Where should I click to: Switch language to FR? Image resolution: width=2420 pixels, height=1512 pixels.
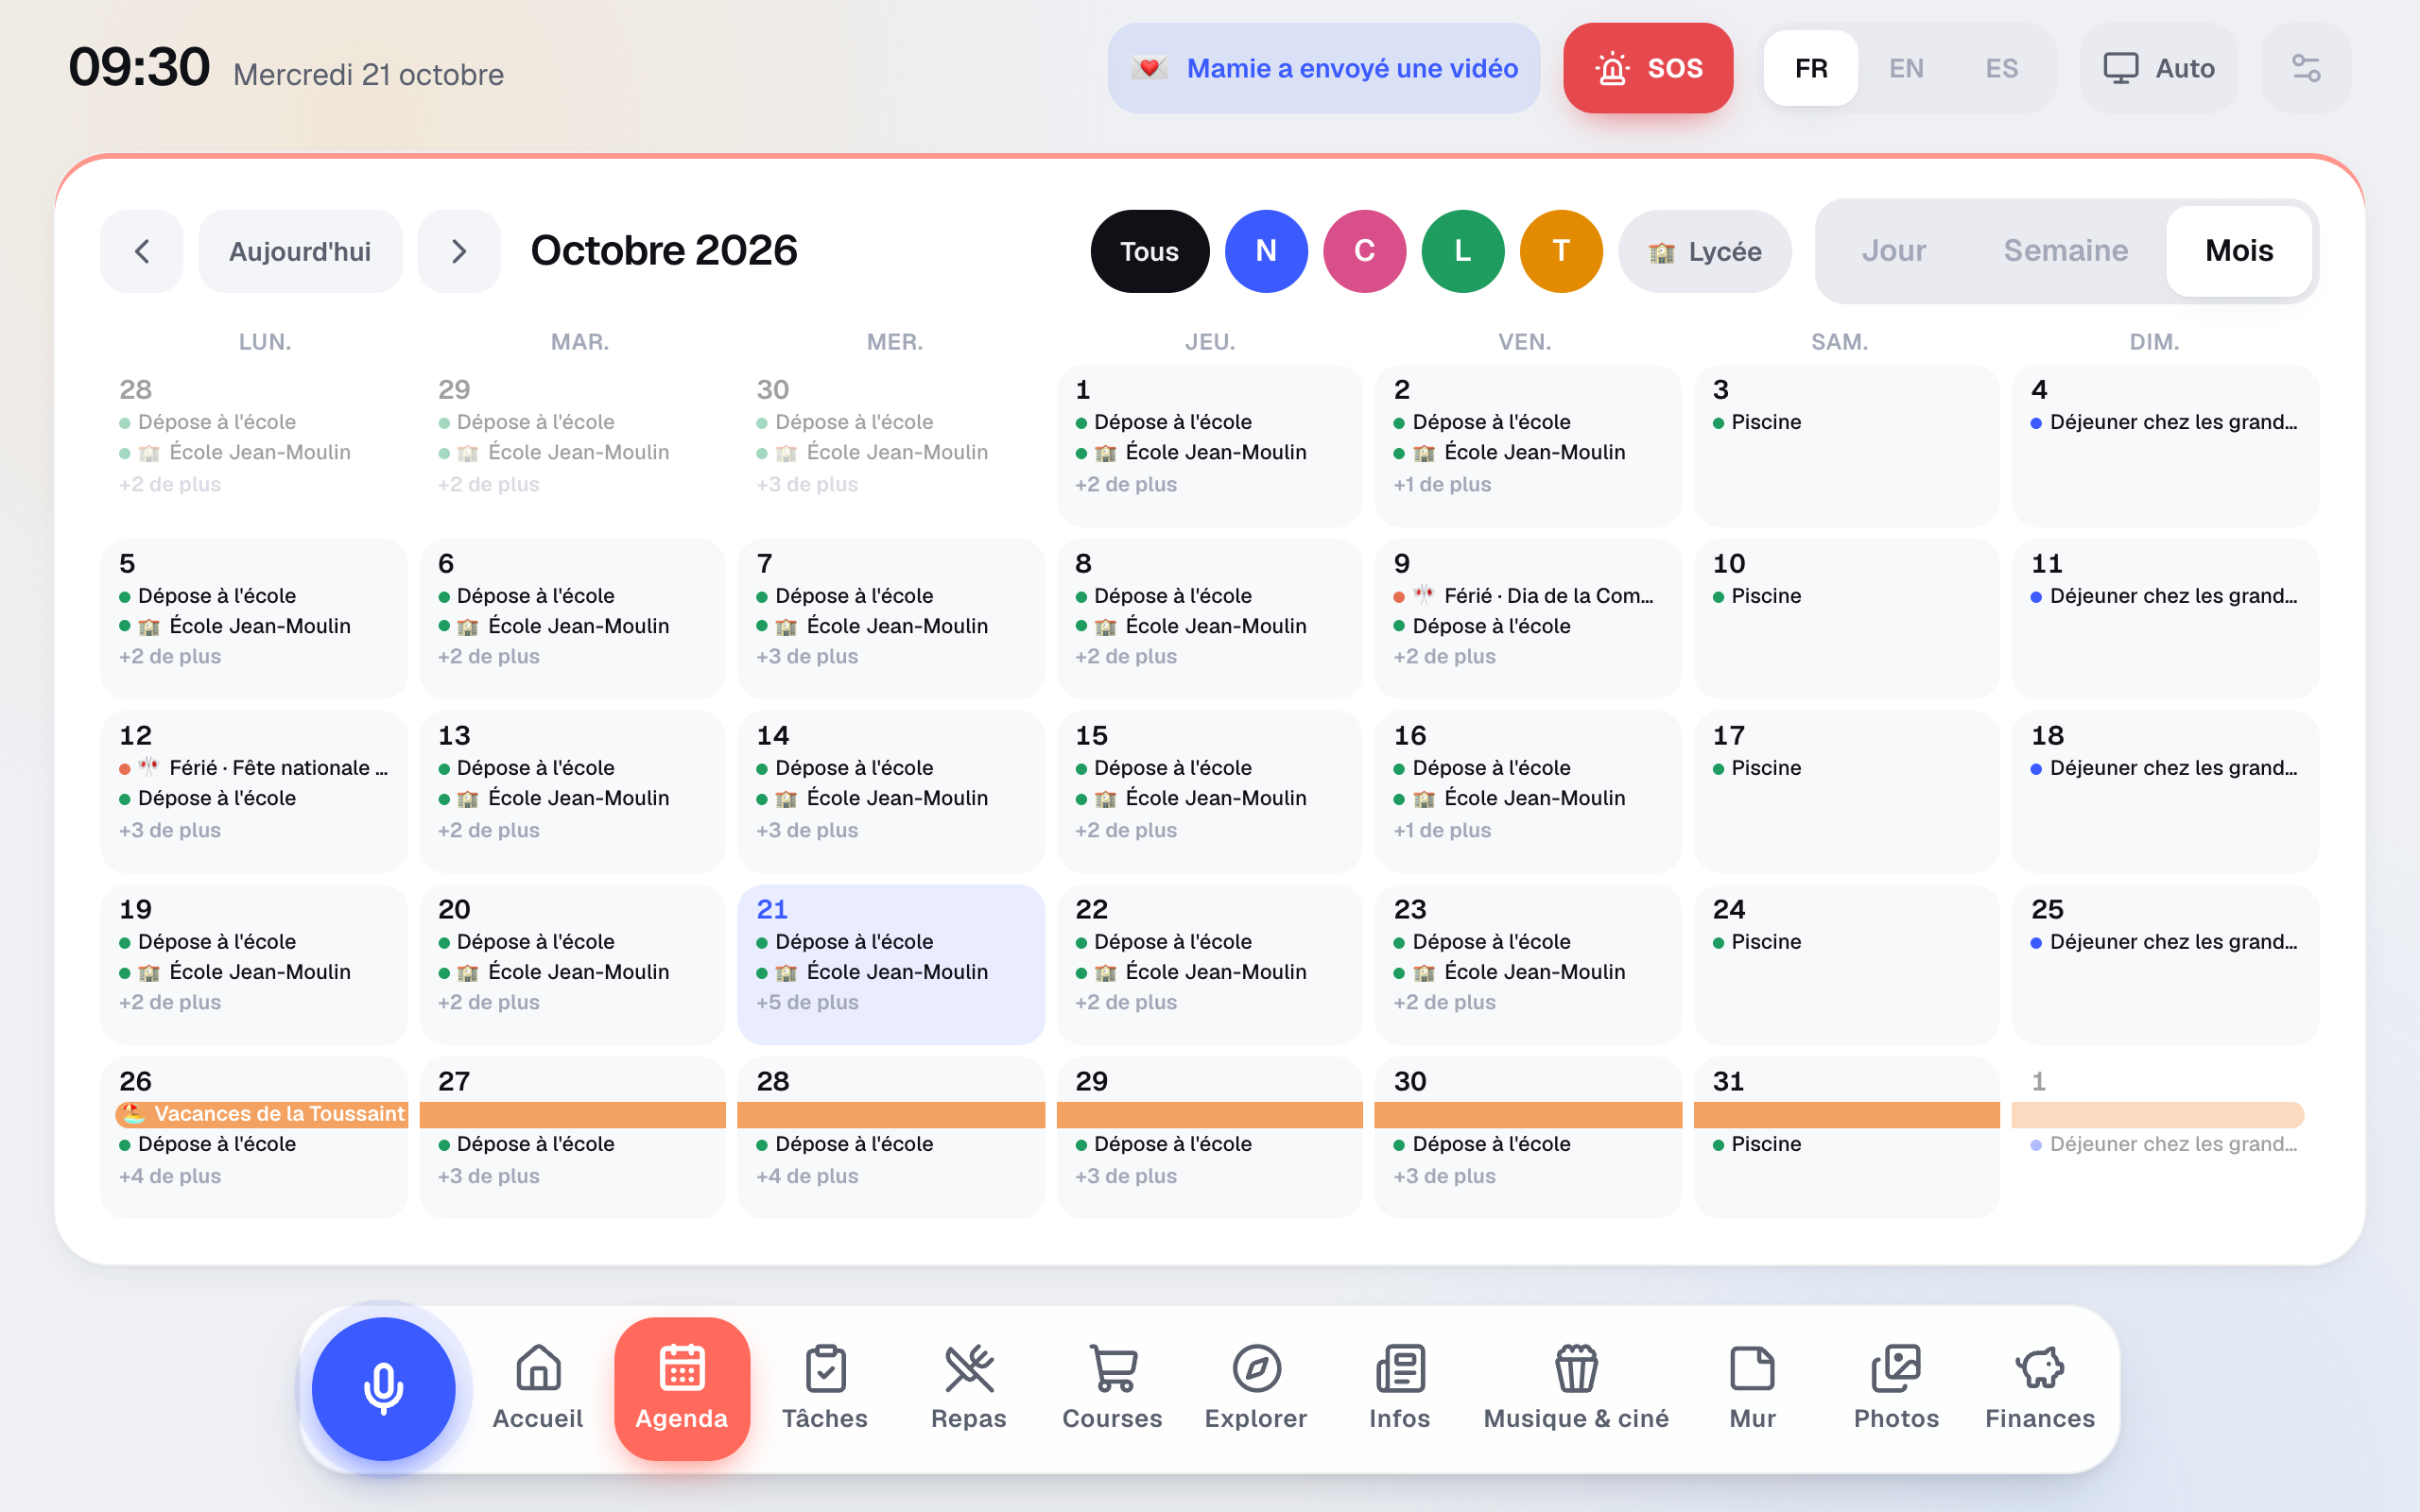coord(1811,68)
